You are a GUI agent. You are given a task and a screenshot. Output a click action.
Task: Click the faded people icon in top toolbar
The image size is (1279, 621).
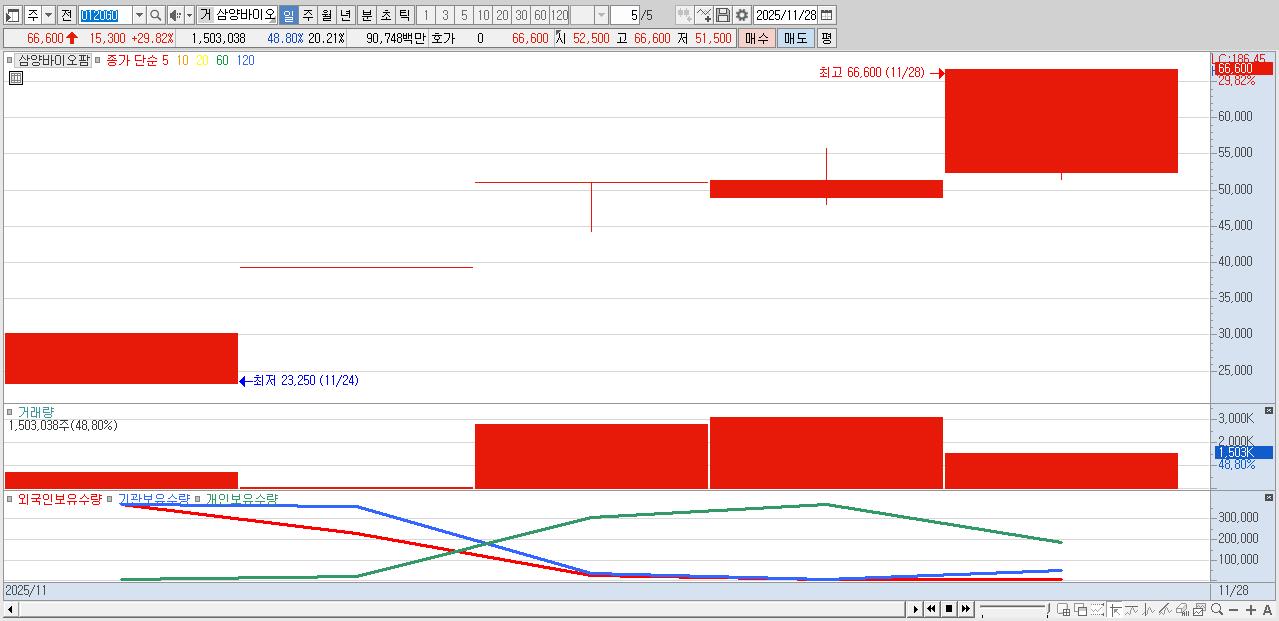pyautogui.click(x=684, y=15)
